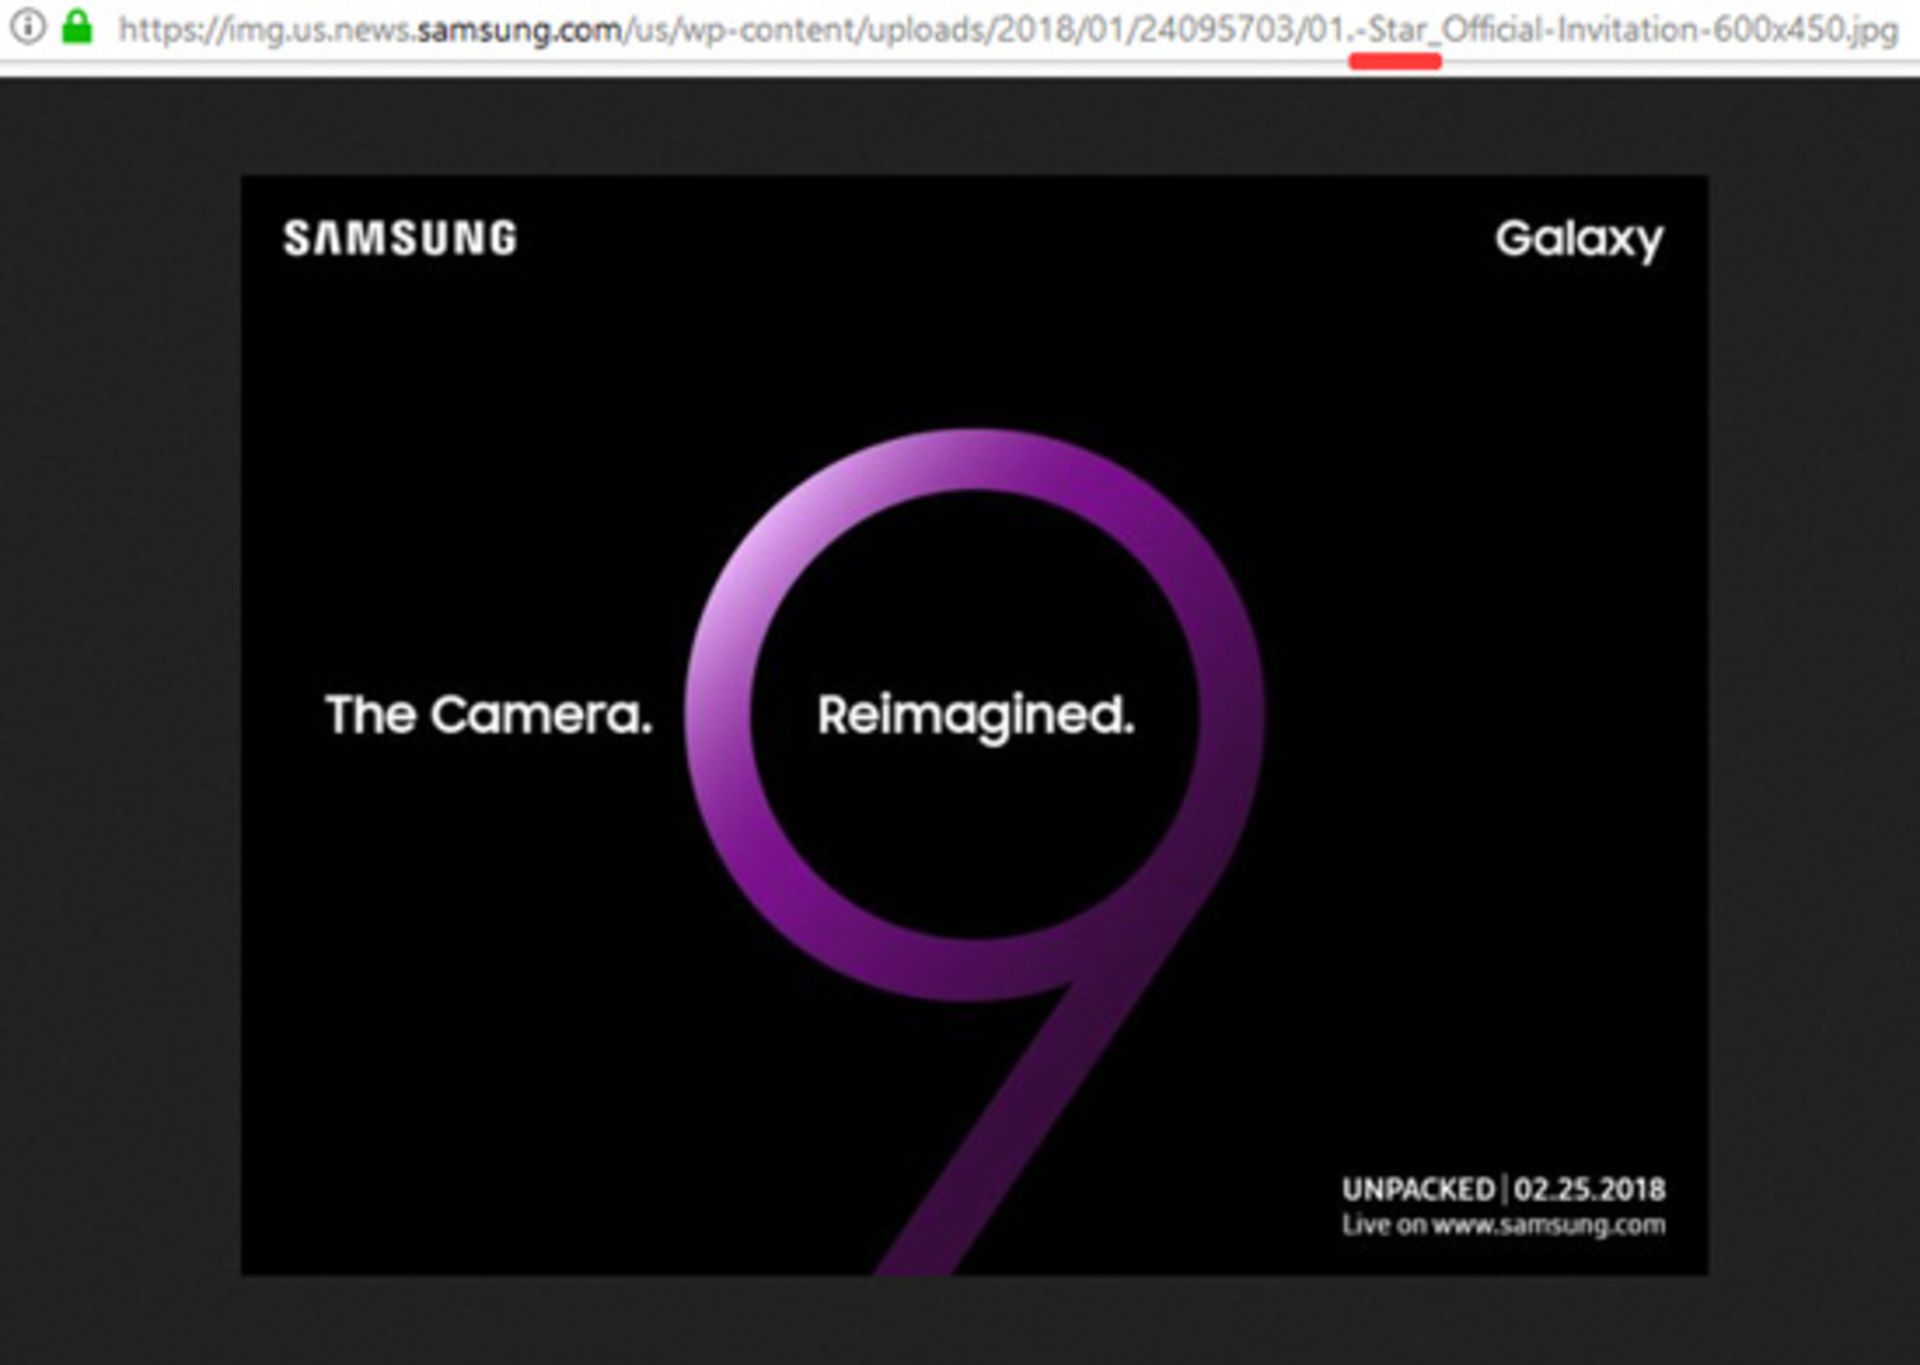Click the wp-content/uploads path segment in URL
The width and height of the screenshot is (1920, 1365).
[835, 31]
